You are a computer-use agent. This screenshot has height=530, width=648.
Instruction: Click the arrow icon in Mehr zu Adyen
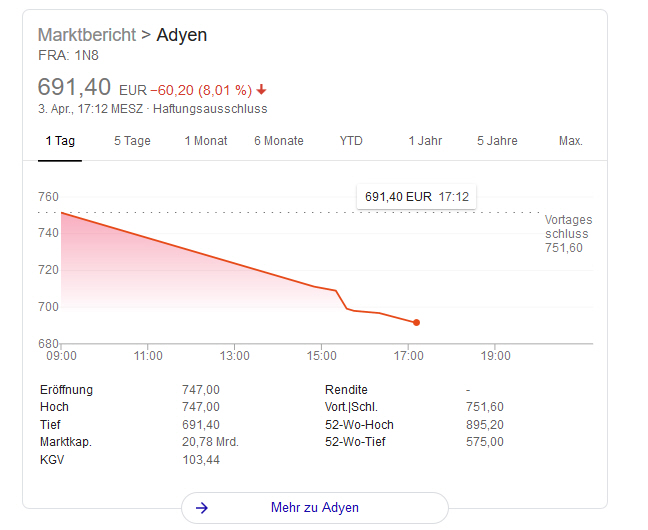pyautogui.click(x=202, y=508)
